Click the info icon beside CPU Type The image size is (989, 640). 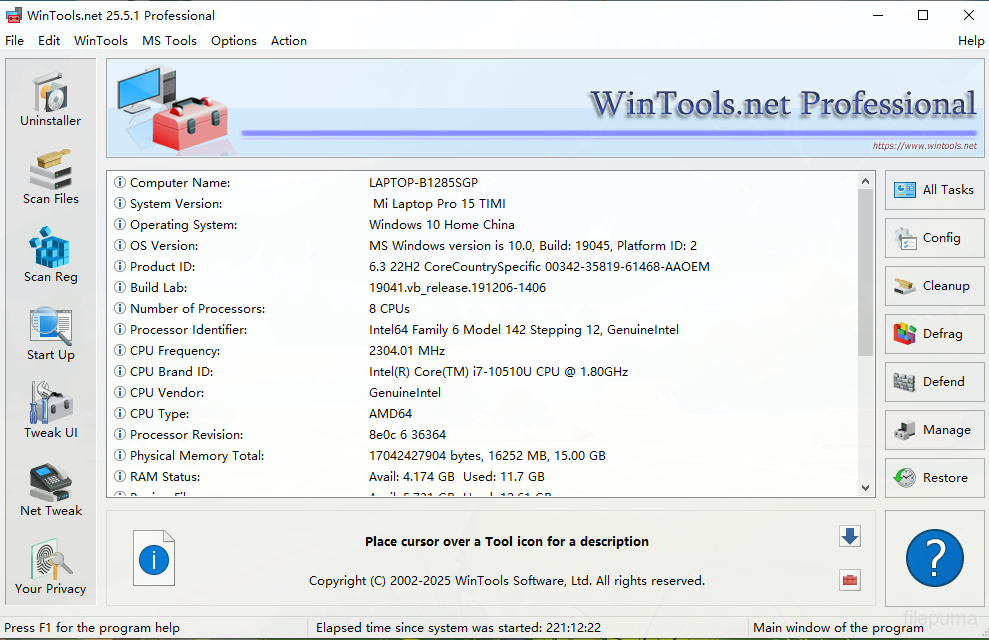[120, 413]
